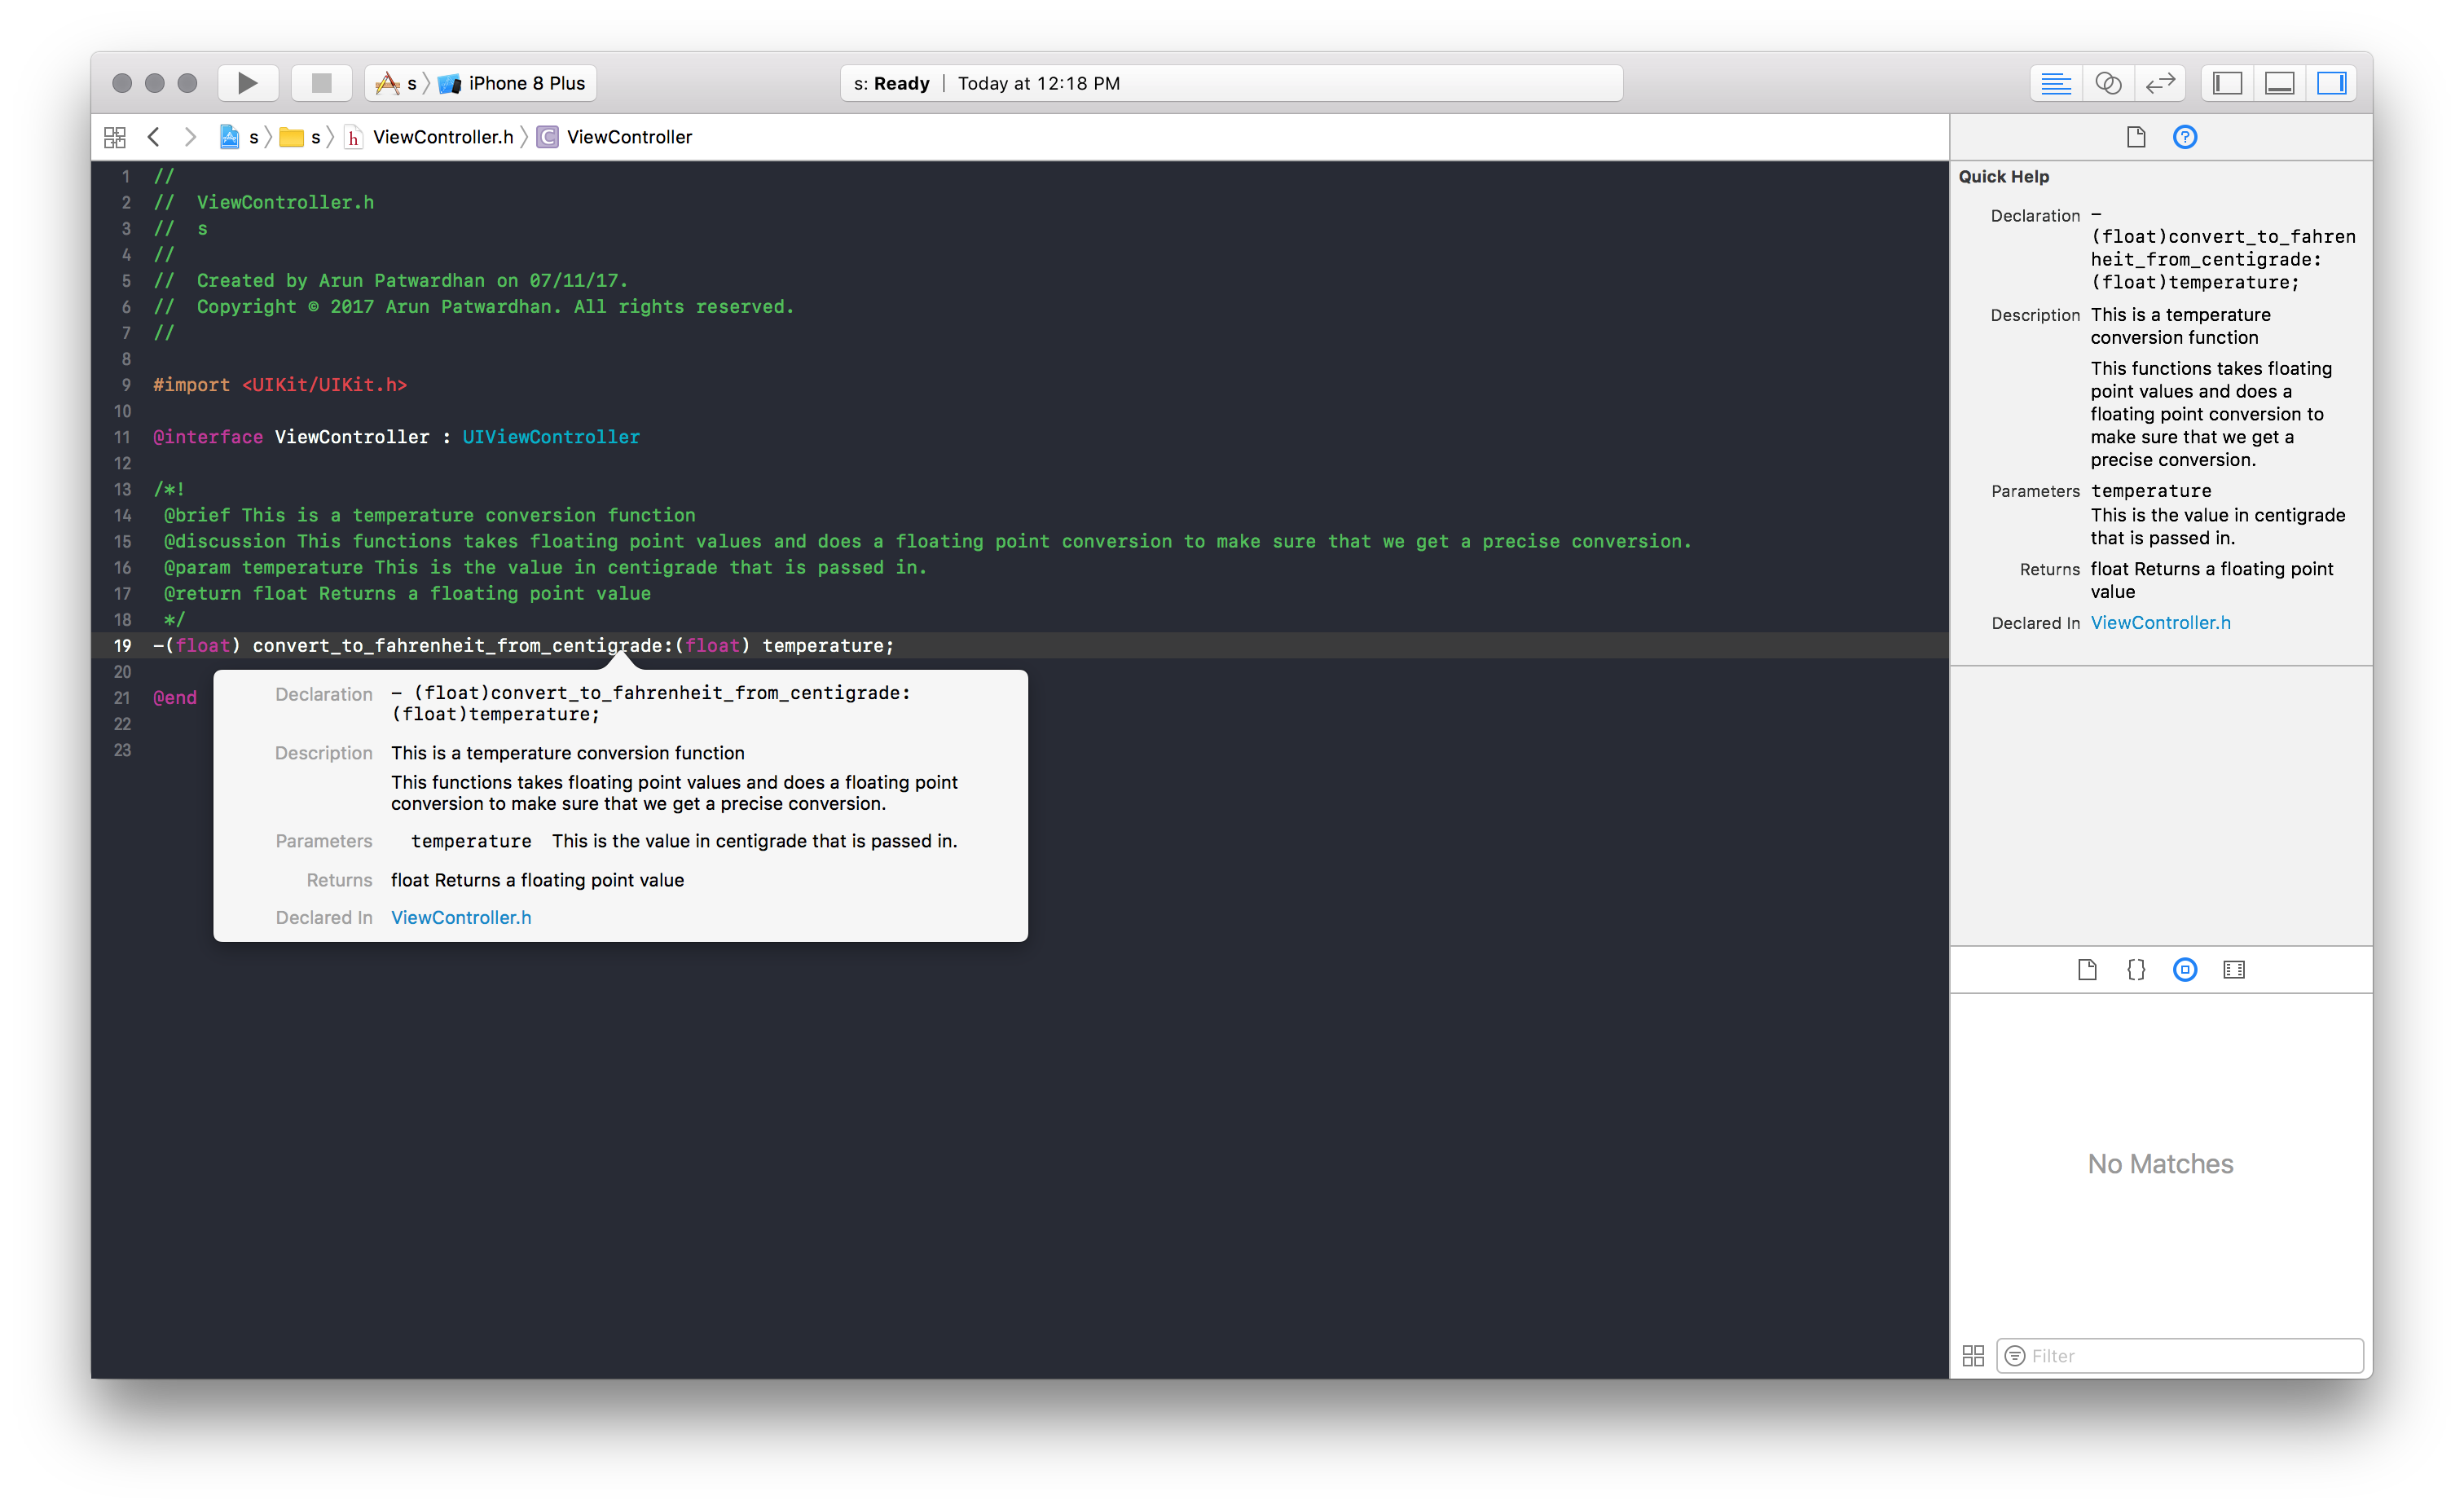Click the Run (play) button

(247, 83)
